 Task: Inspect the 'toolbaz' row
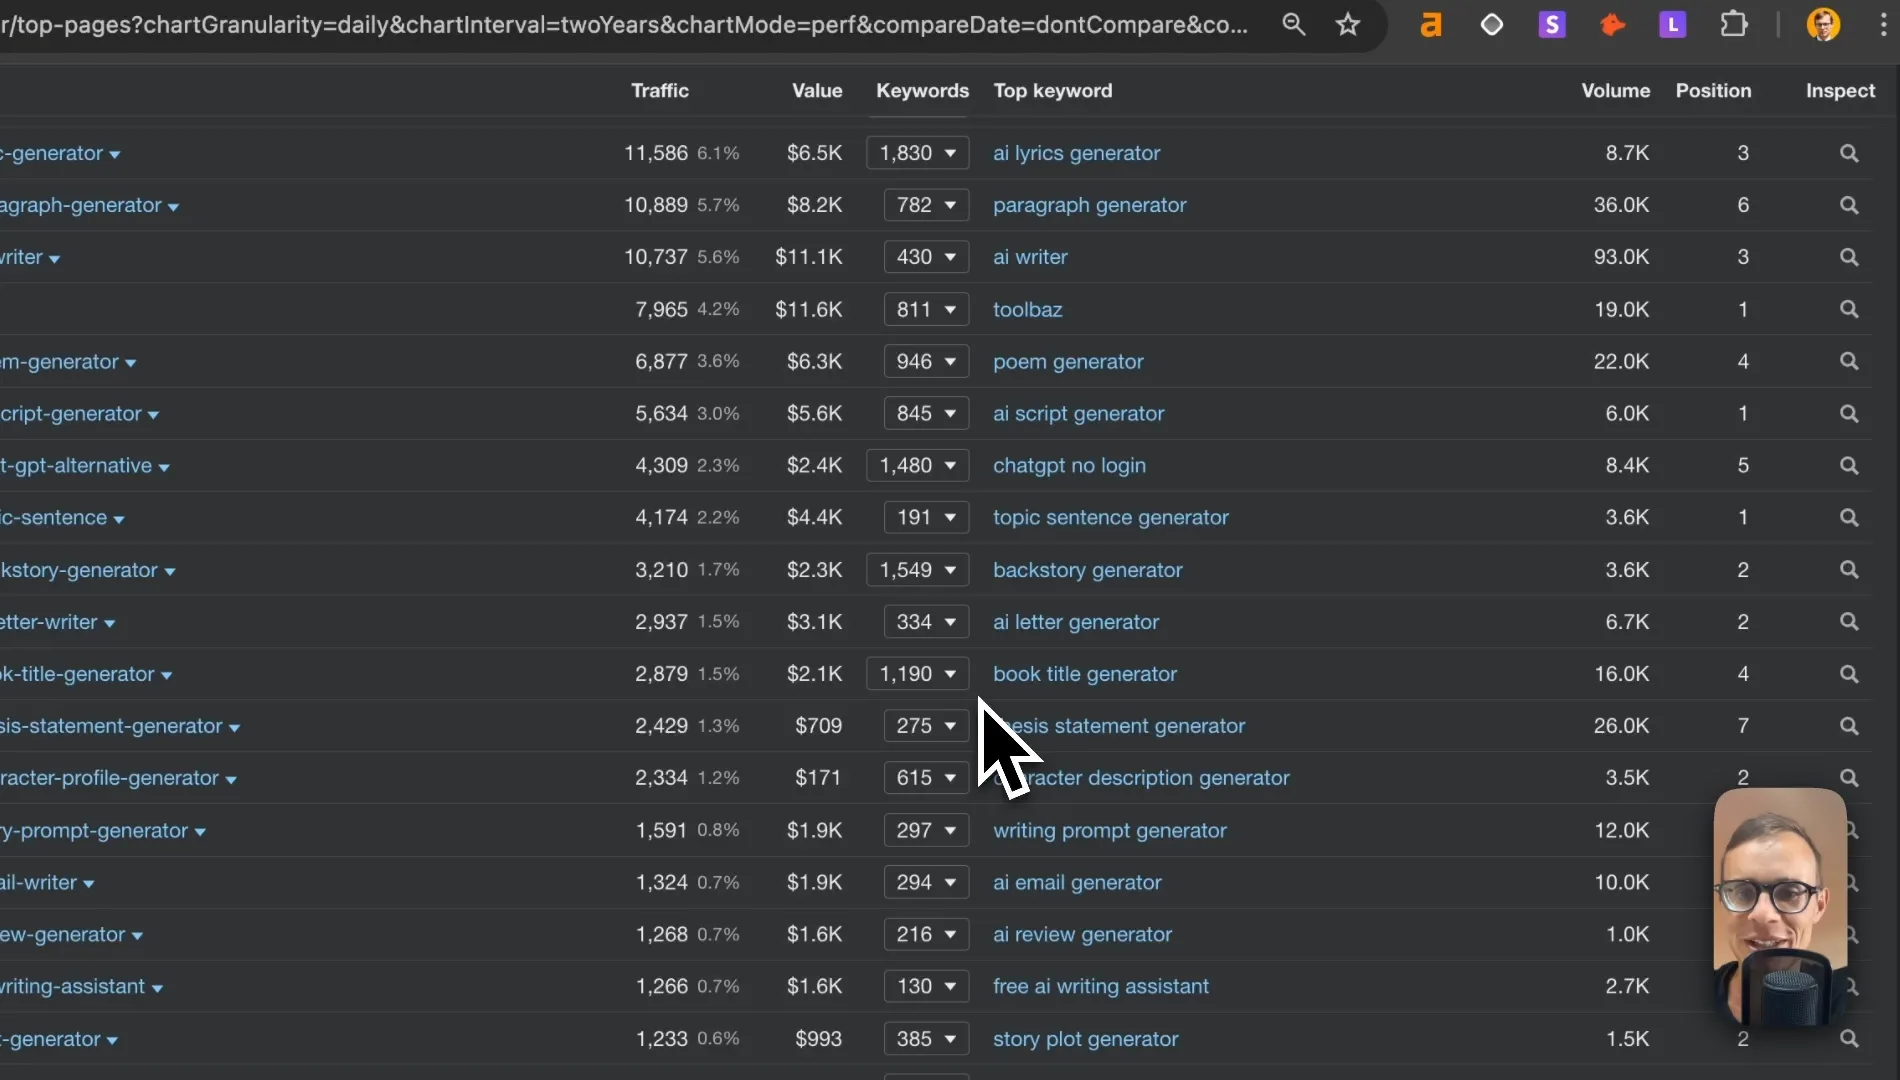click(x=1849, y=310)
